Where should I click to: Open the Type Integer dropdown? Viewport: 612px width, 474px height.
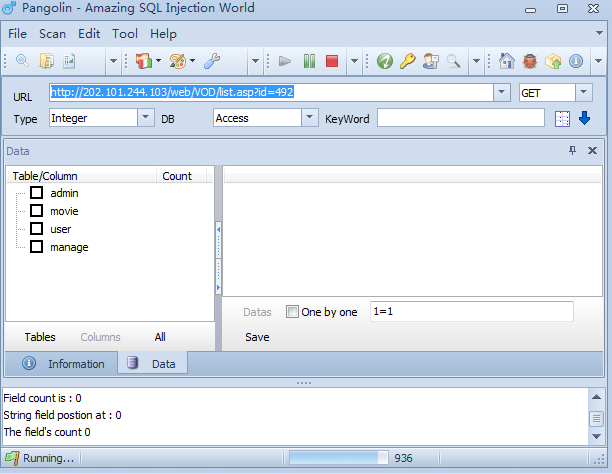pos(146,118)
